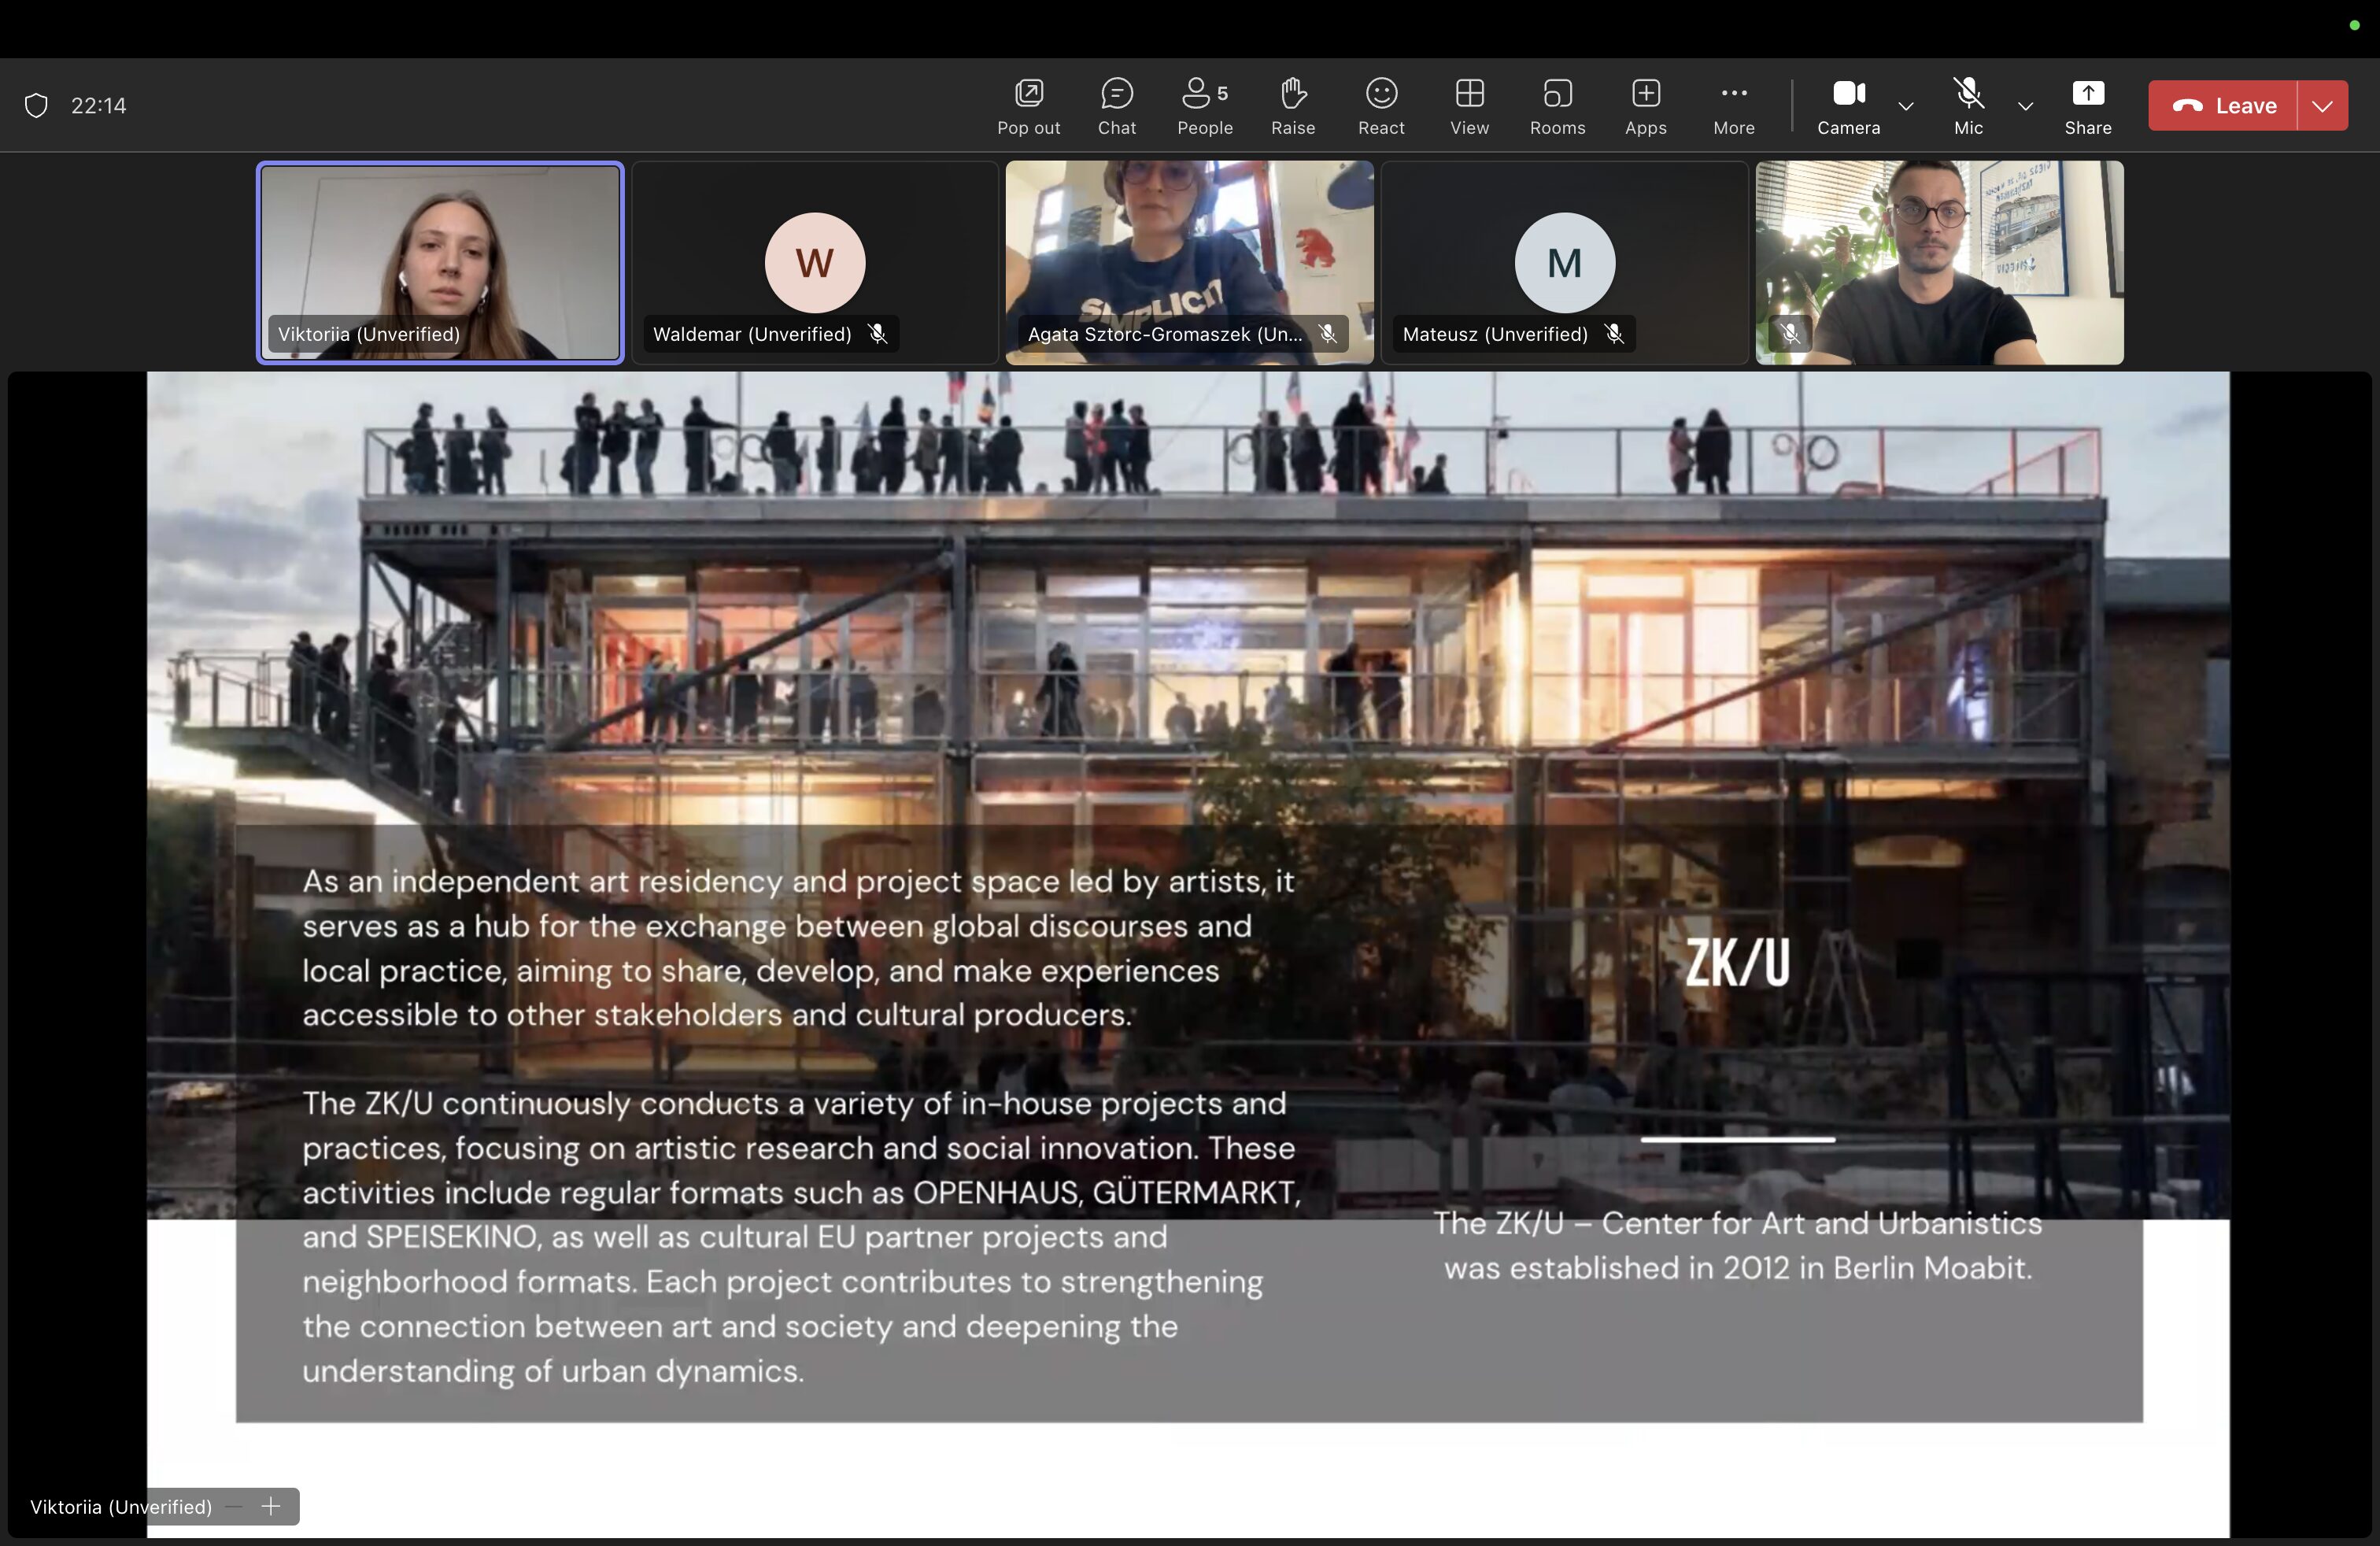Unmute the Mic
The width and height of the screenshot is (2380, 1546).
pyautogui.click(x=1968, y=106)
